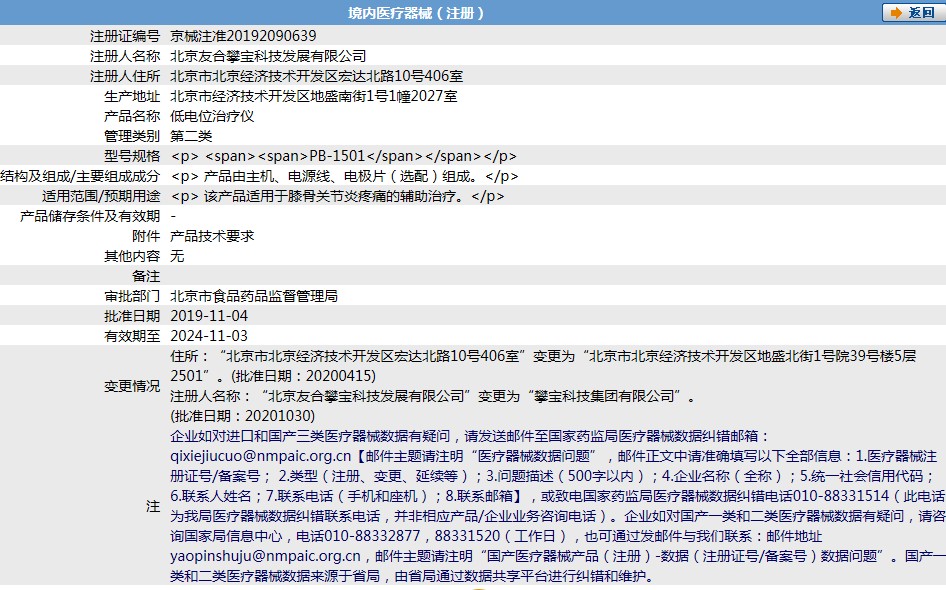The width and height of the screenshot is (946, 590).
Task: Click the change record date 20201030
Action: (x=278, y=416)
